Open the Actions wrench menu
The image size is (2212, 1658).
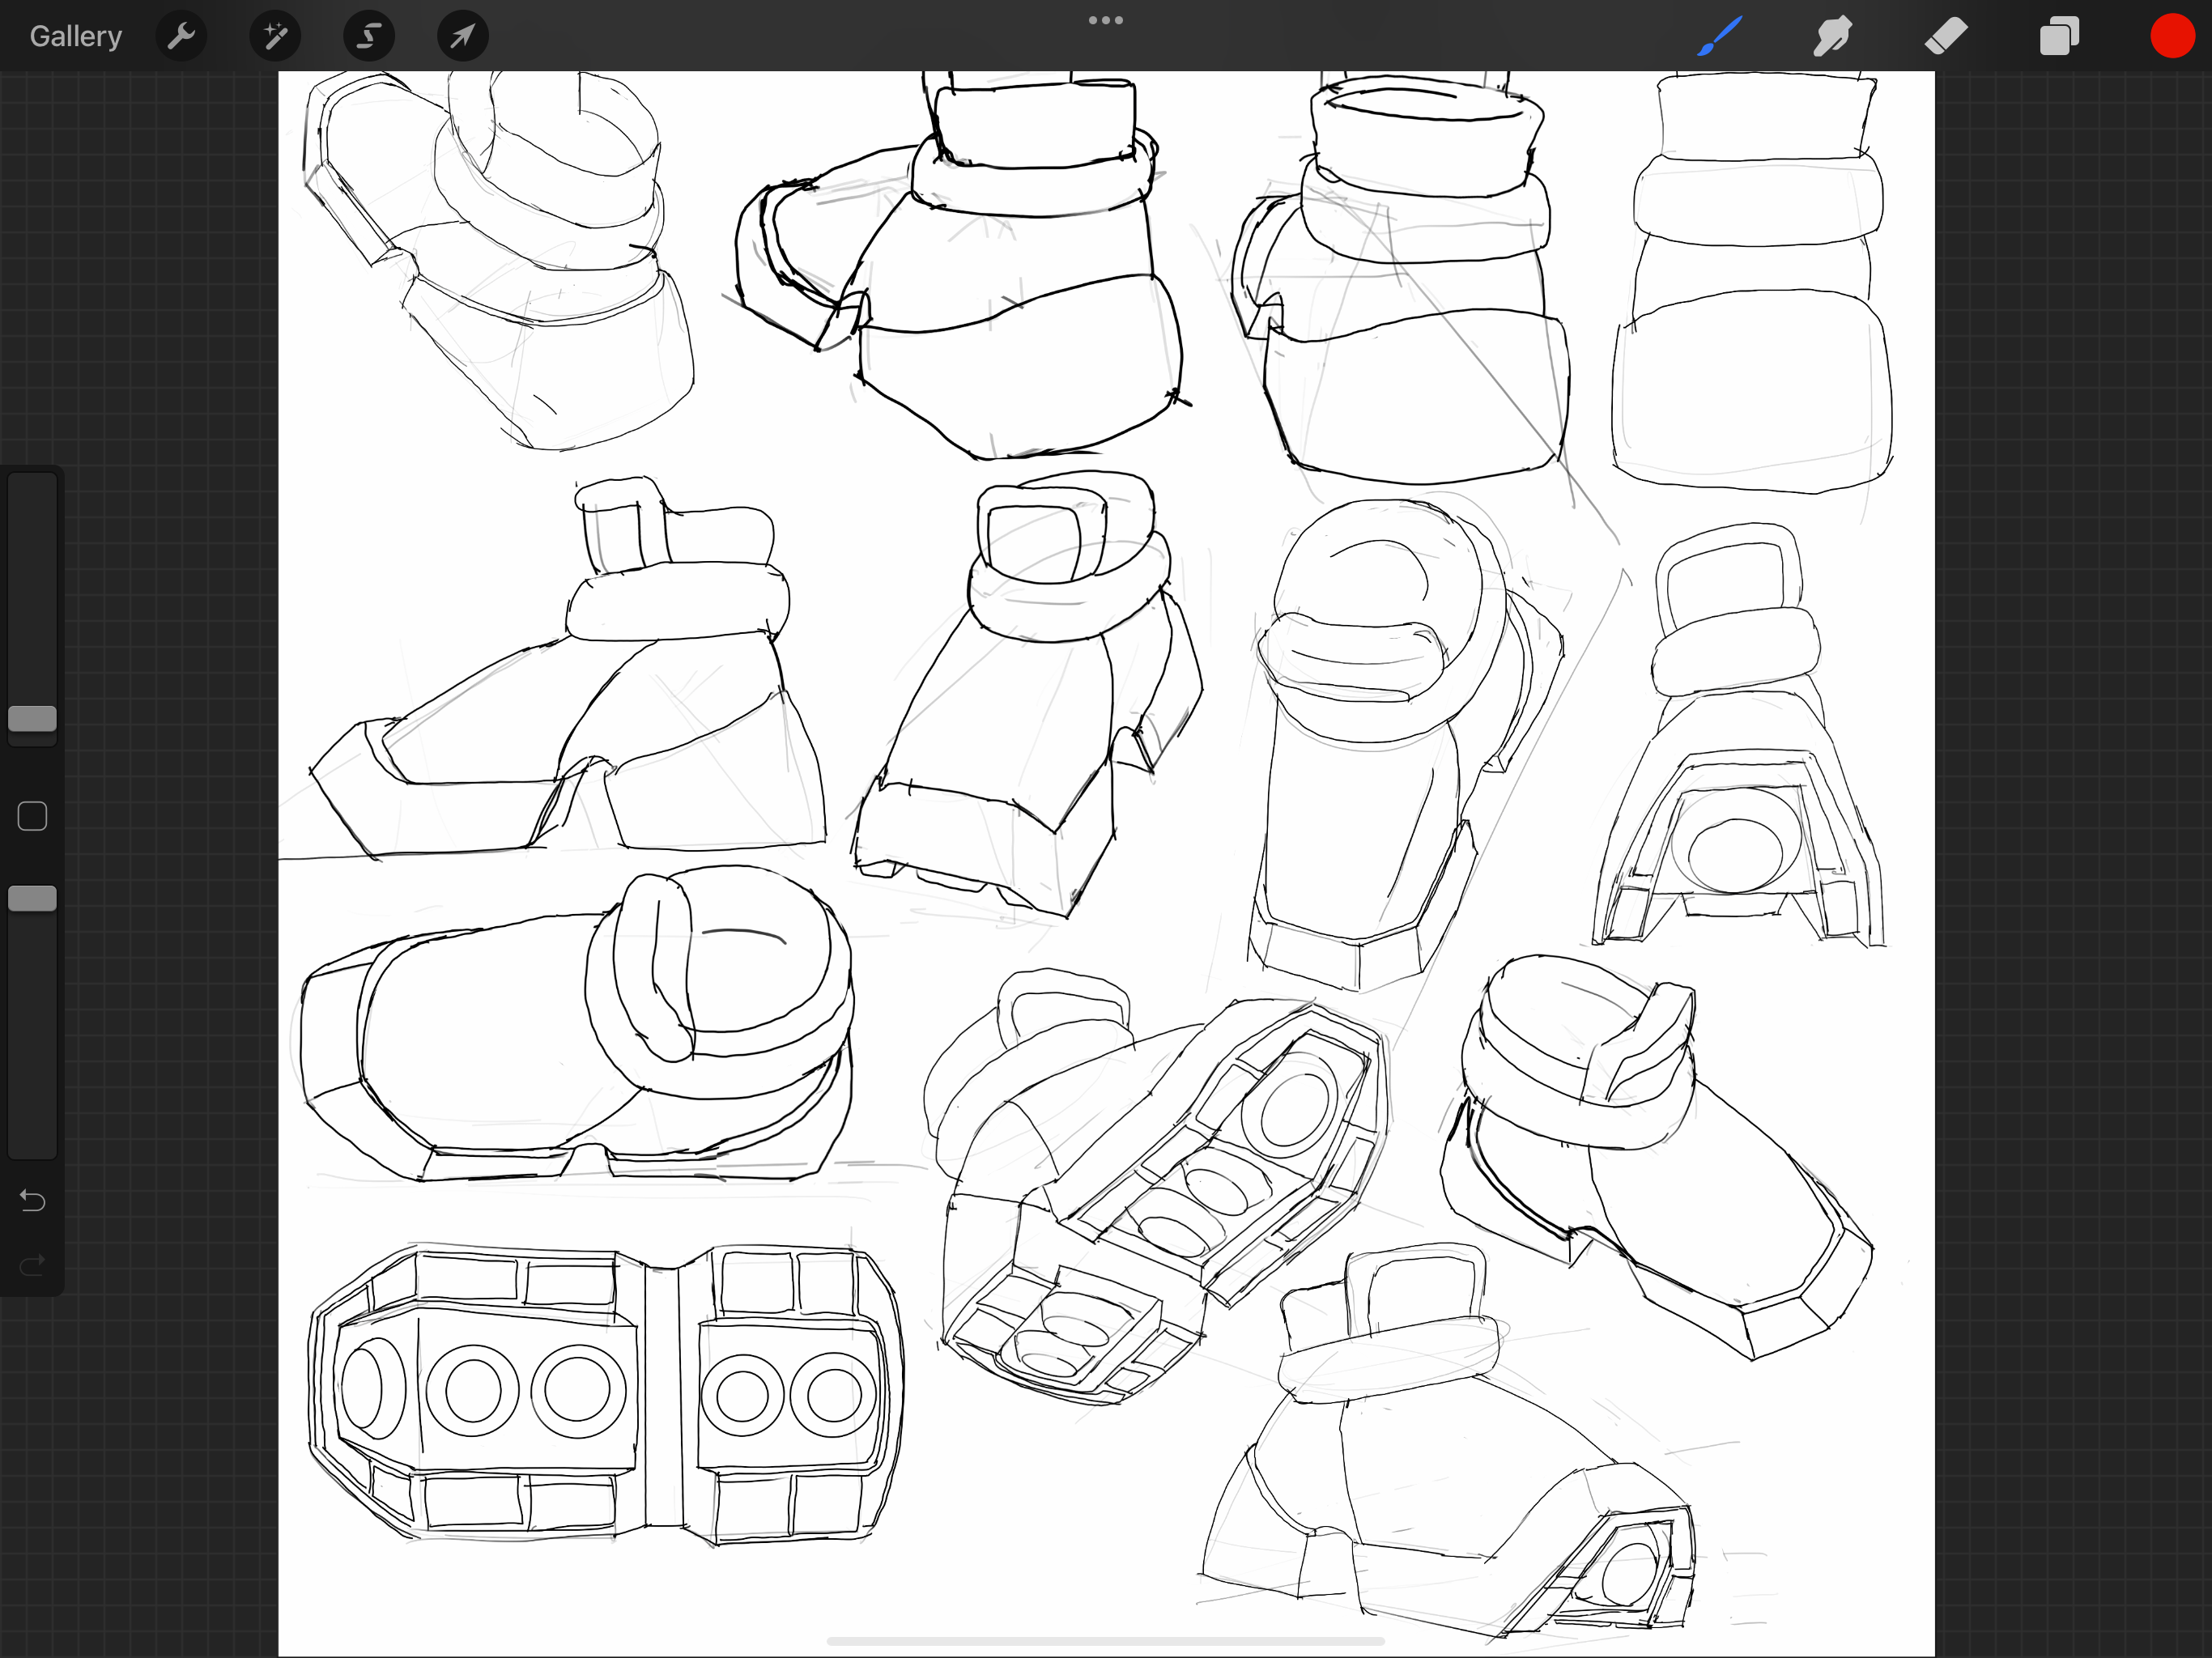click(x=181, y=36)
